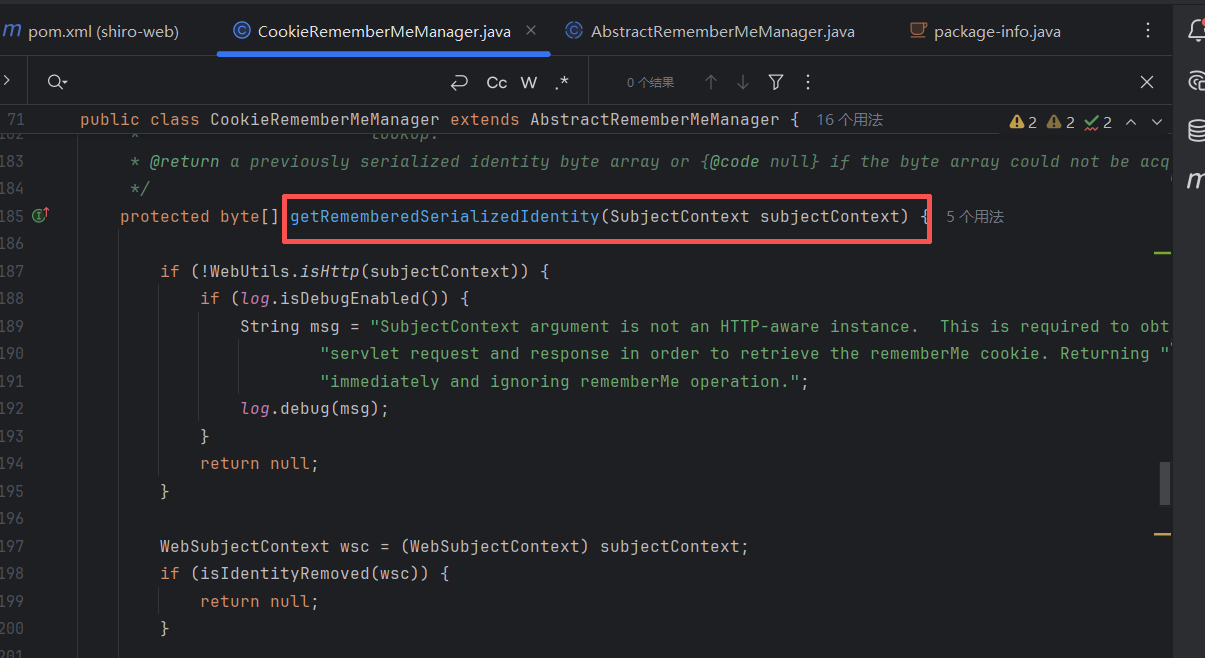Click the AI assistant spiral icon

coord(1195,82)
